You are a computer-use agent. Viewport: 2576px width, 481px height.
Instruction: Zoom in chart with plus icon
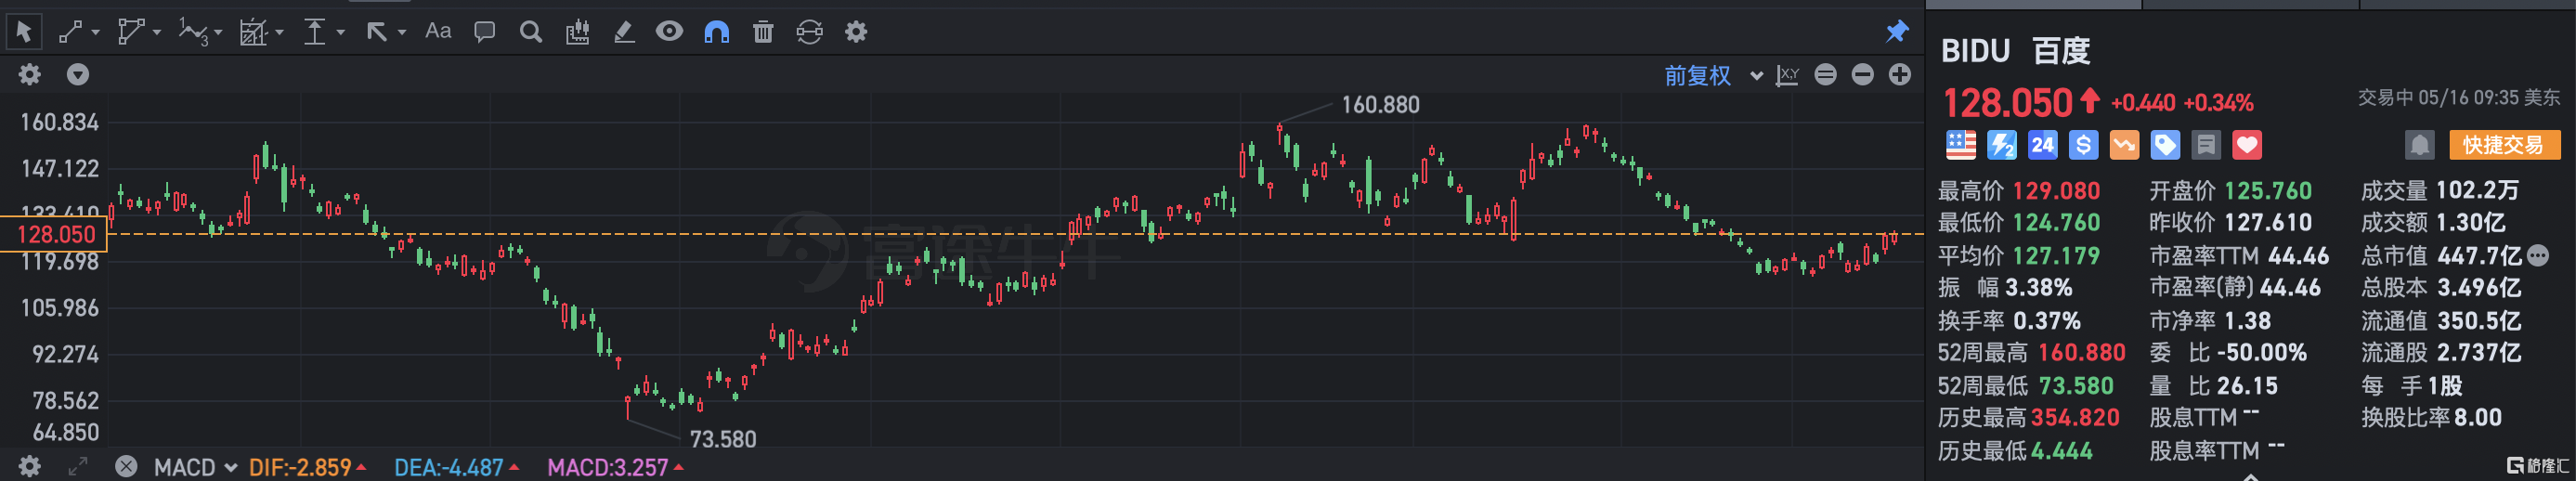(x=1899, y=74)
